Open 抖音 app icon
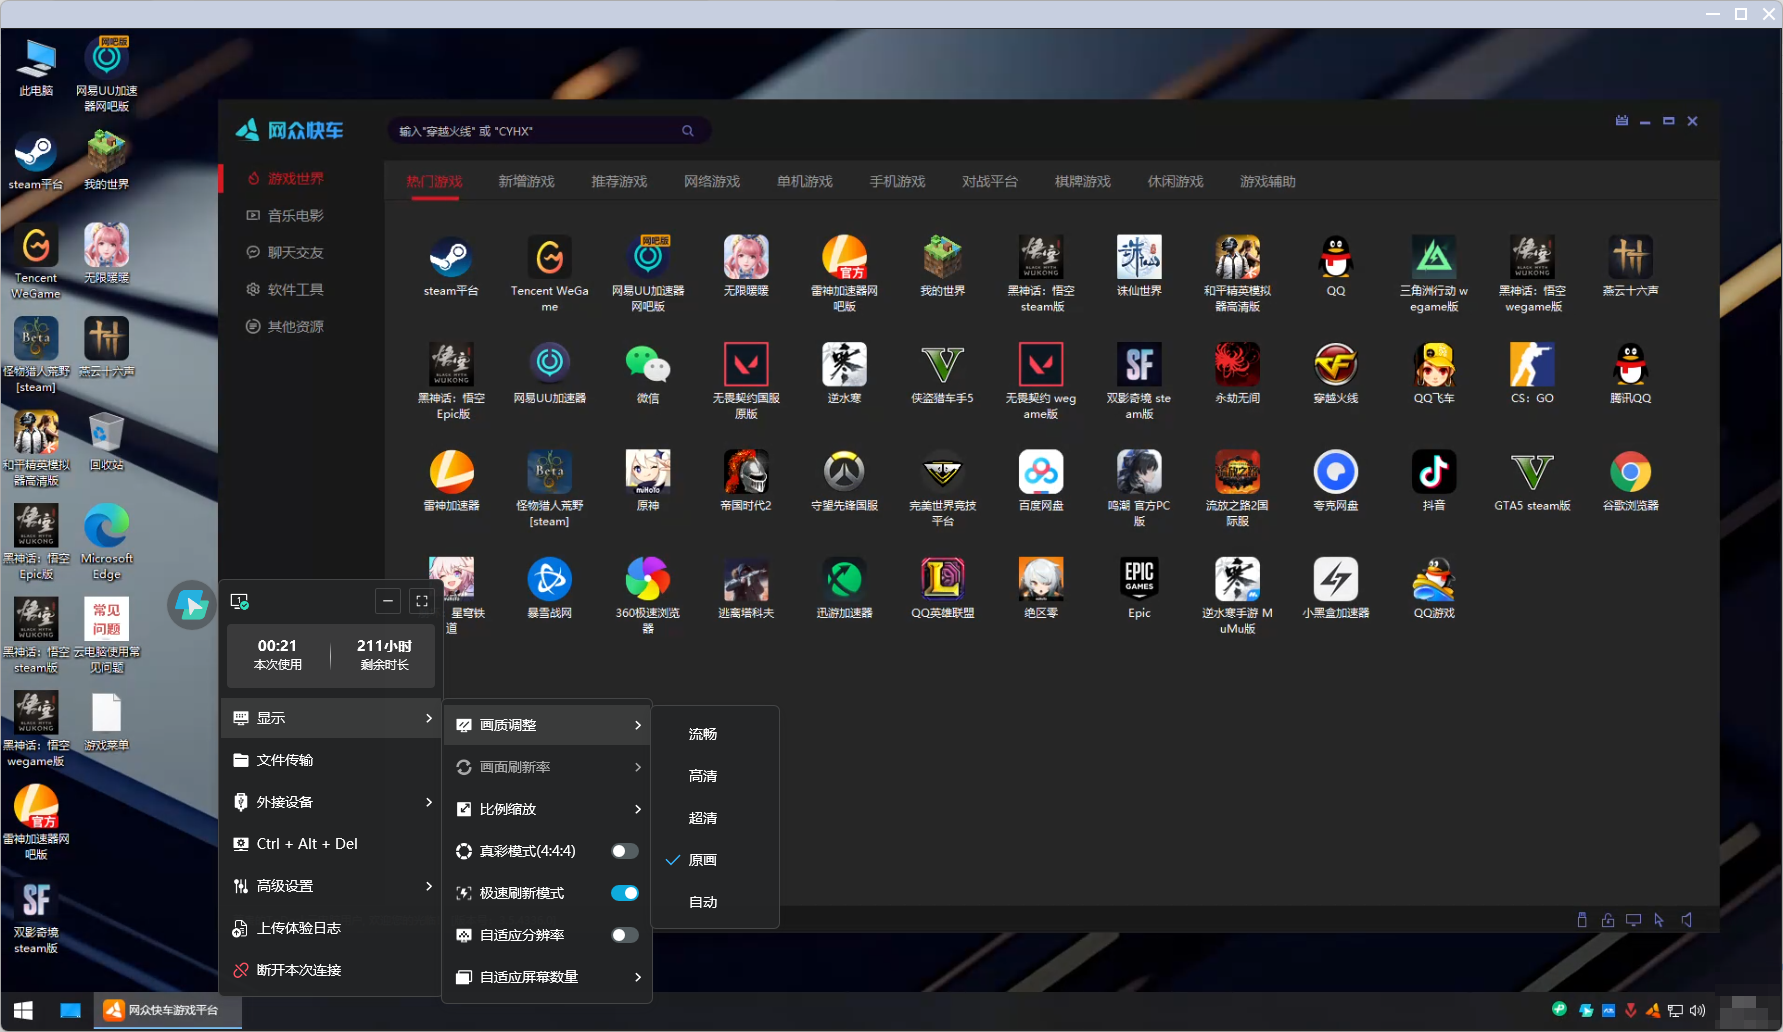Image resolution: width=1783 pixels, height=1032 pixels. pos(1434,480)
